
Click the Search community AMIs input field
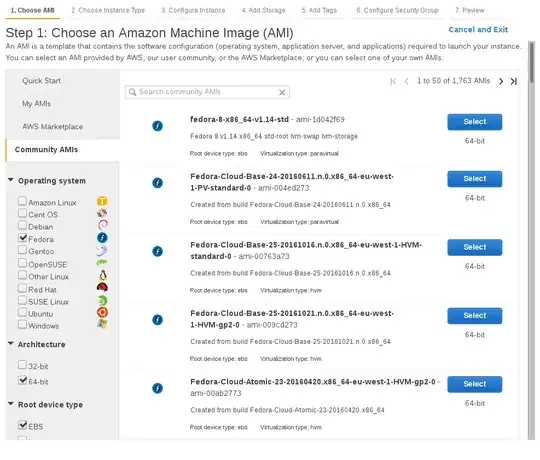coord(207,92)
